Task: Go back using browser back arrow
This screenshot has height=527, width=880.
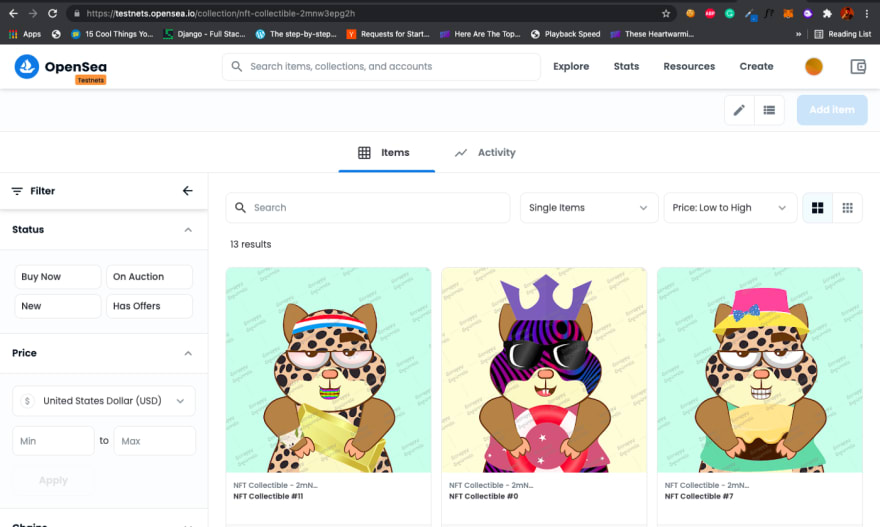Action: point(13,13)
